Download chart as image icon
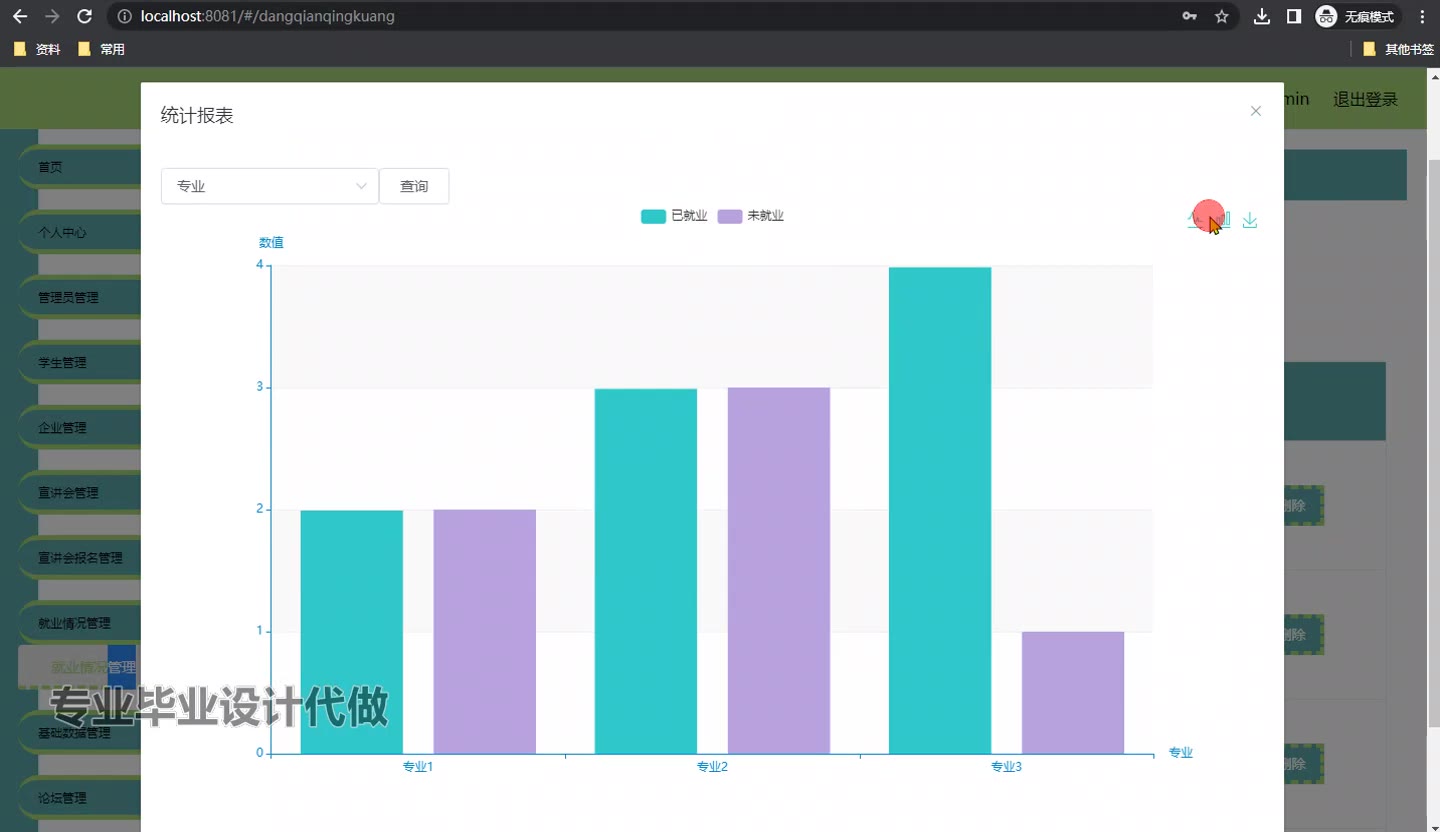 (1250, 220)
